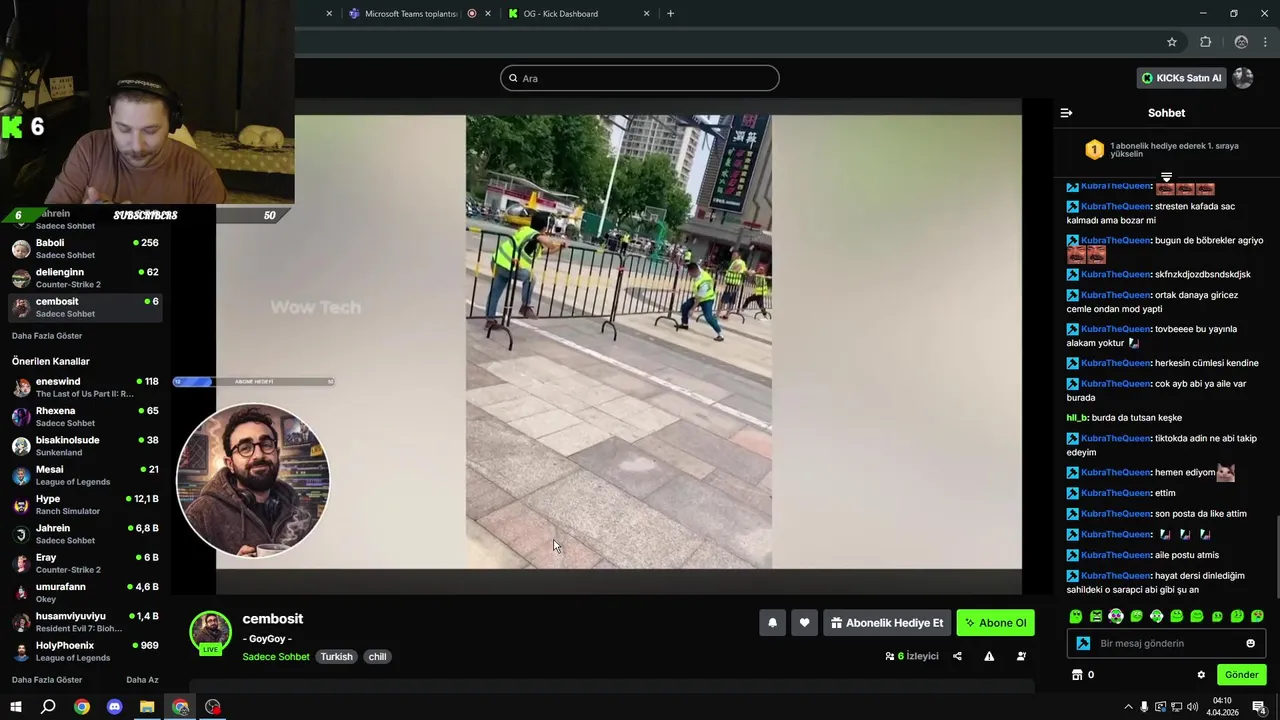Pick the last crying green emote
This screenshot has height=720, width=1280.
[1257, 616]
